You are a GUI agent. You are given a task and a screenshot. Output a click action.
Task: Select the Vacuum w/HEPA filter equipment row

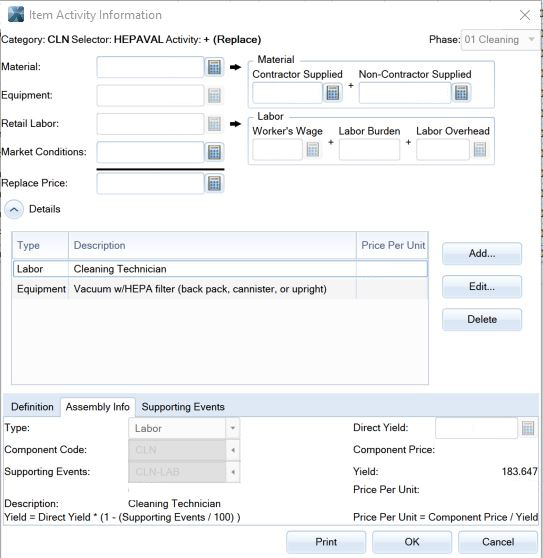coord(220,289)
